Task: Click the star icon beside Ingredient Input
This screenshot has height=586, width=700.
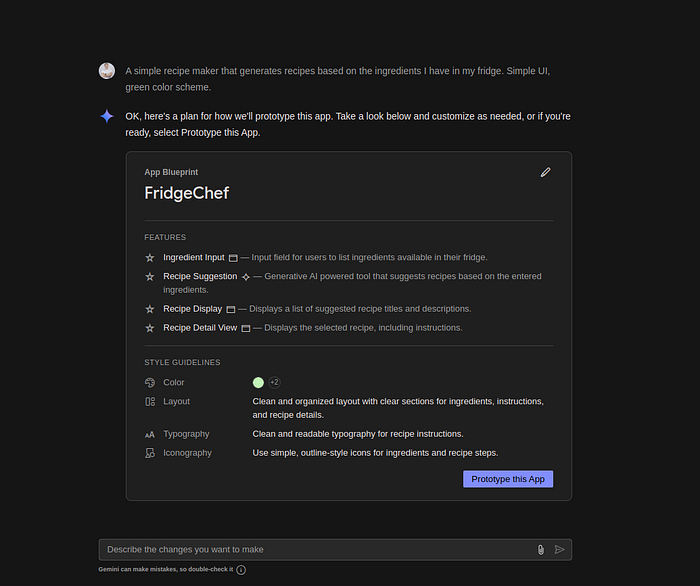Action: [x=150, y=258]
